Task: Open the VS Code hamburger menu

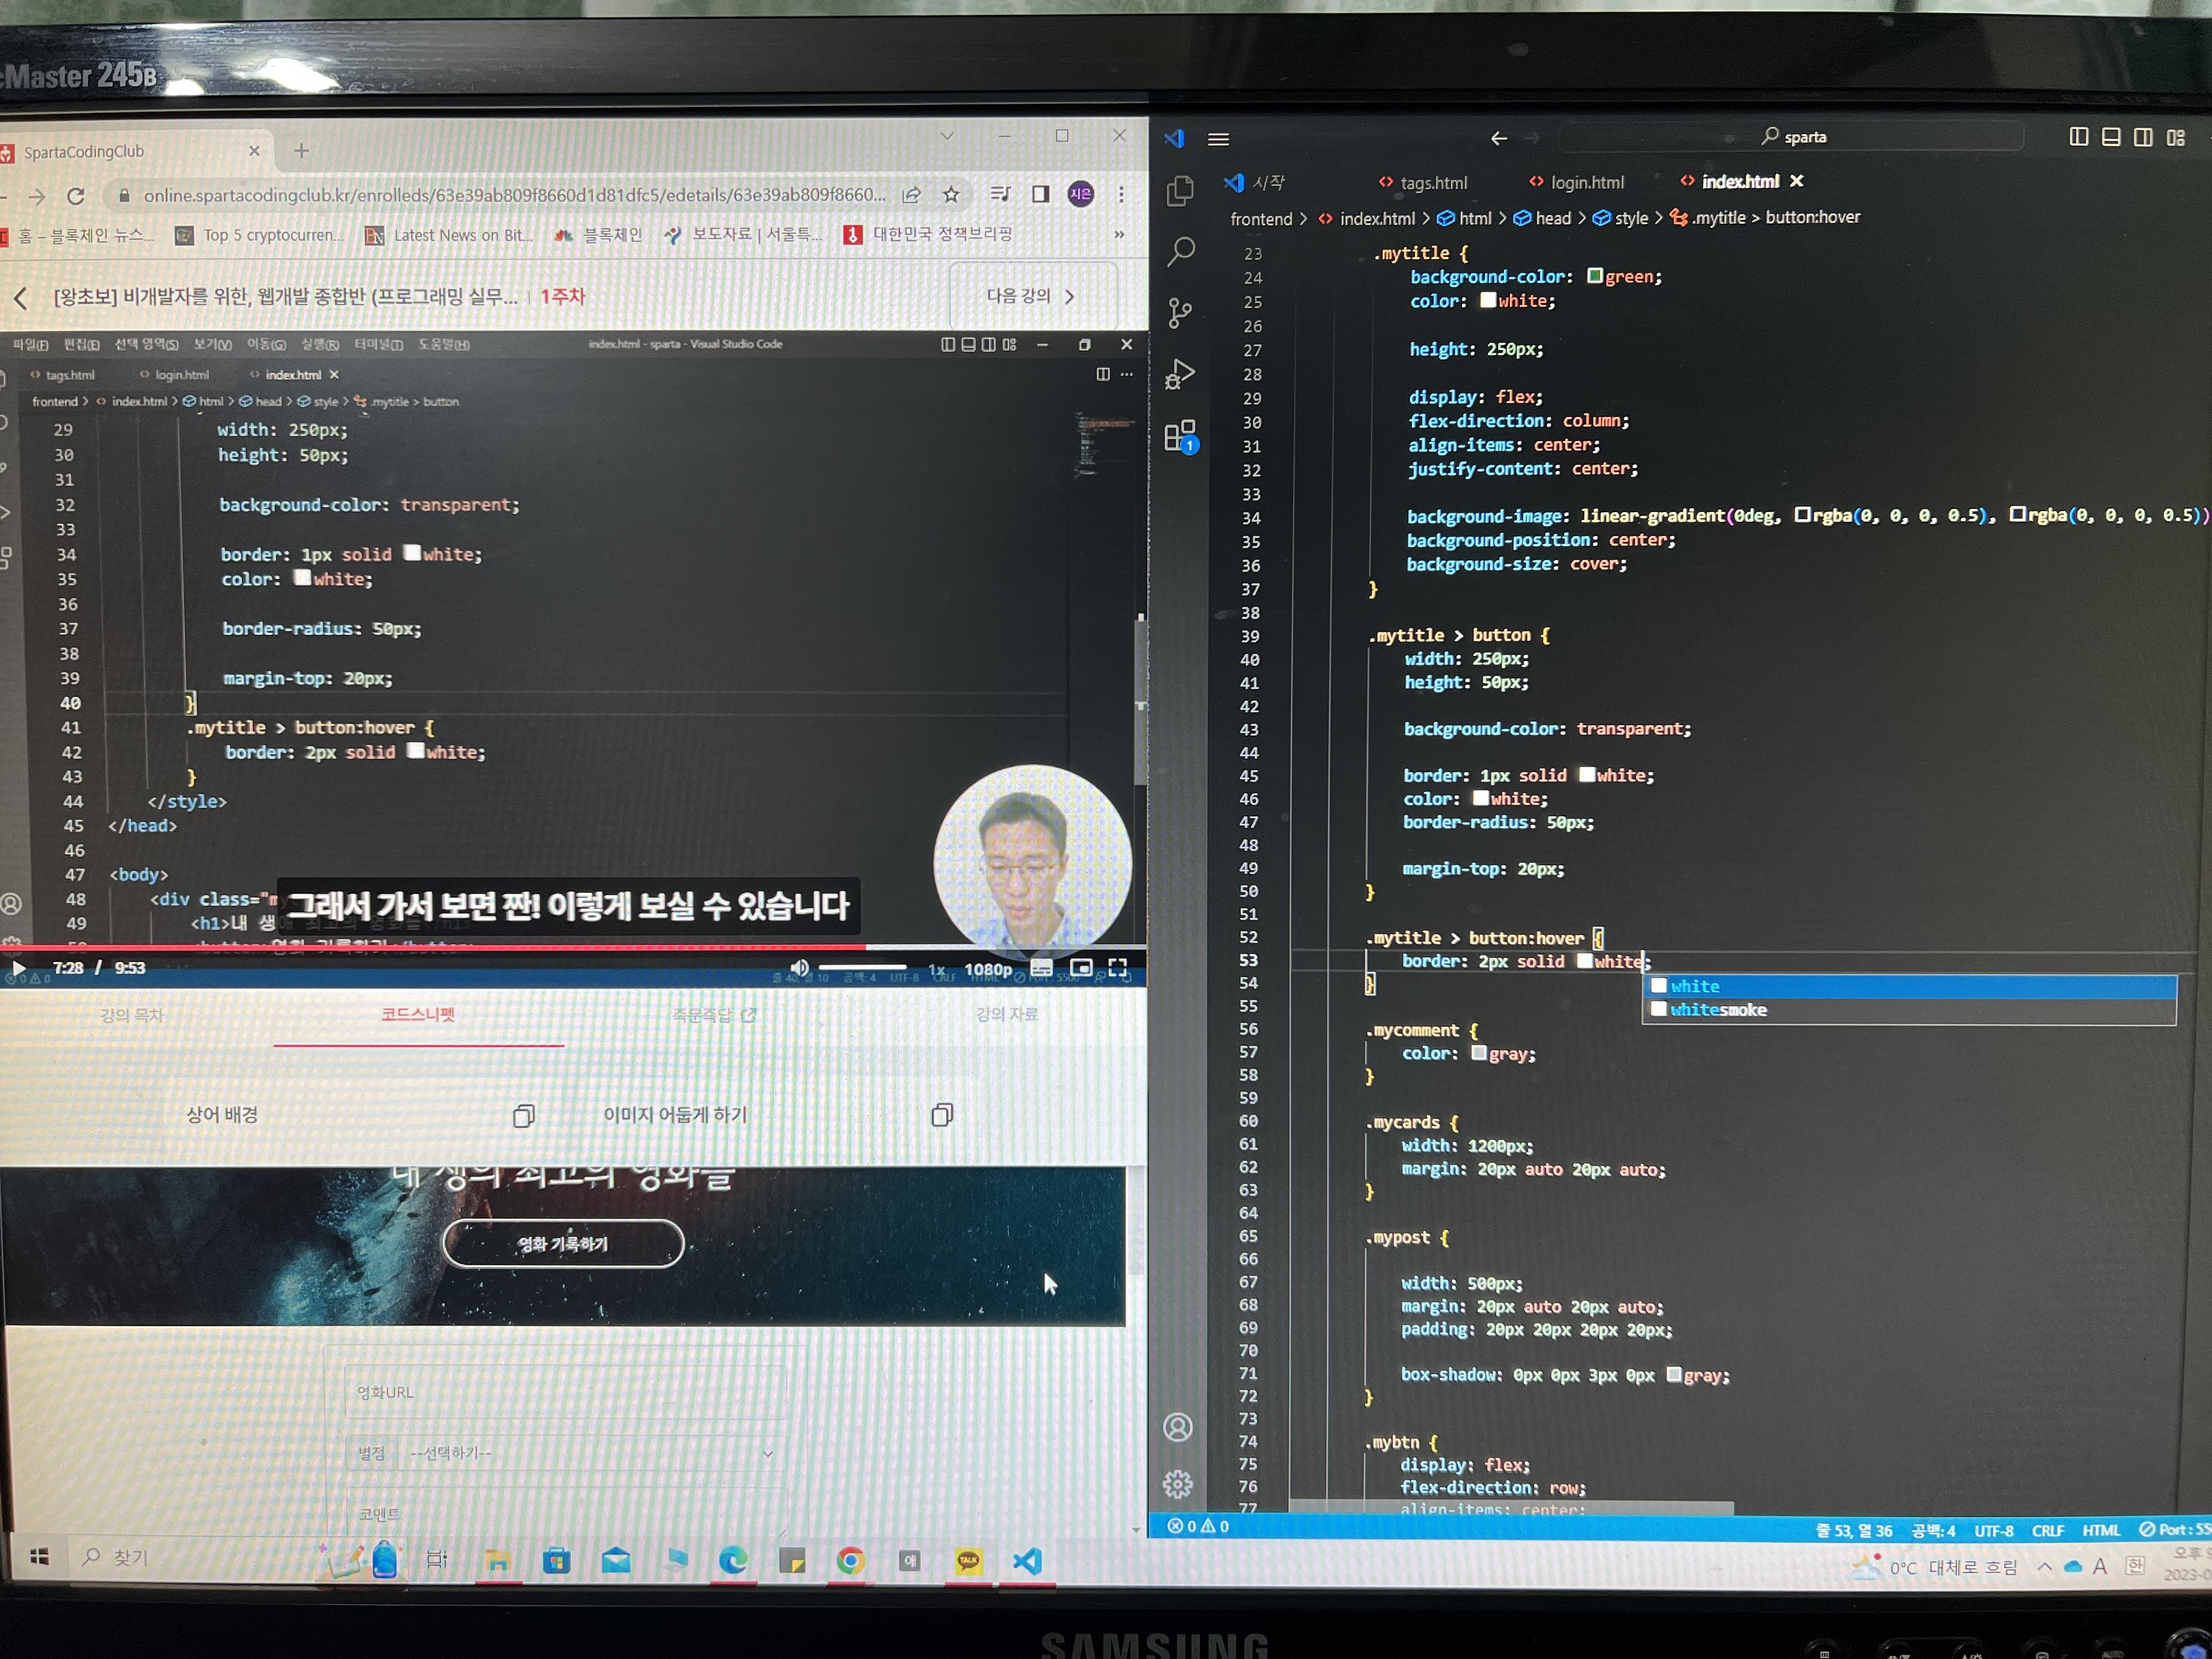Action: point(1218,139)
